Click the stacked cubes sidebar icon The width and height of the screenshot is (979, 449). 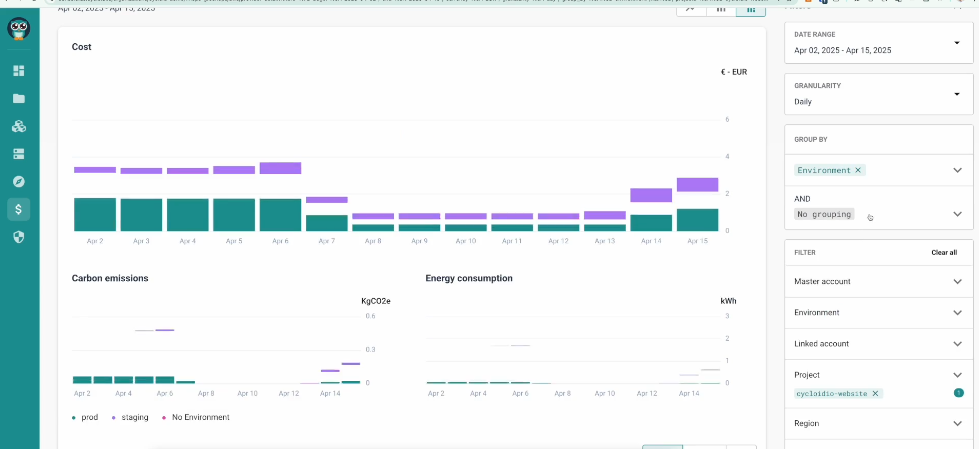point(19,127)
